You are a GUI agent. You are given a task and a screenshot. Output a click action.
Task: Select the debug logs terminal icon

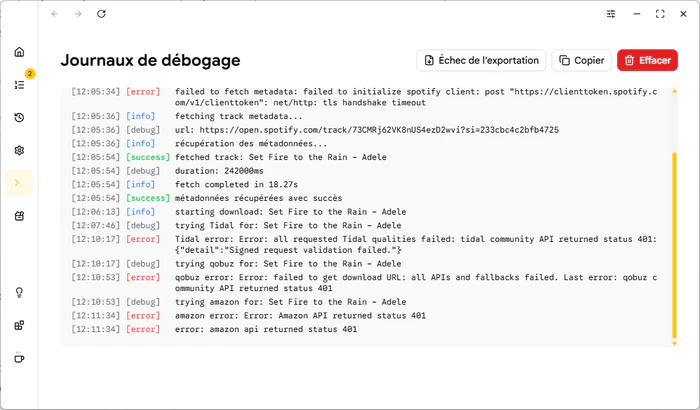(19, 183)
